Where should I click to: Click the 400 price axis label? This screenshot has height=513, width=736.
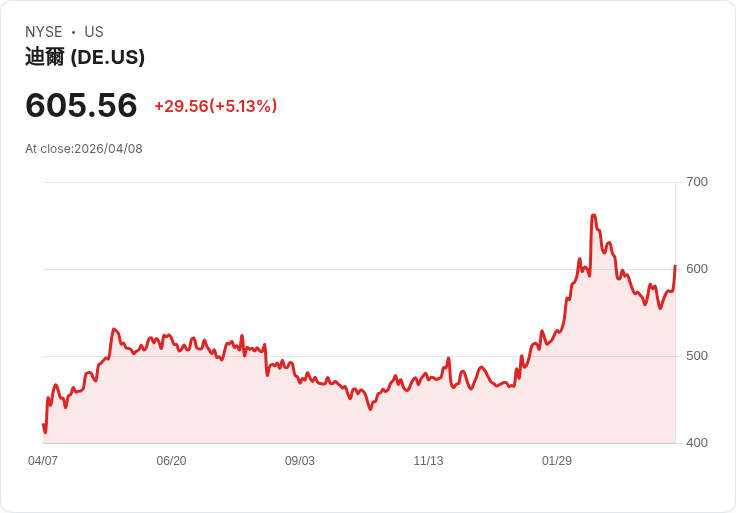click(697, 443)
